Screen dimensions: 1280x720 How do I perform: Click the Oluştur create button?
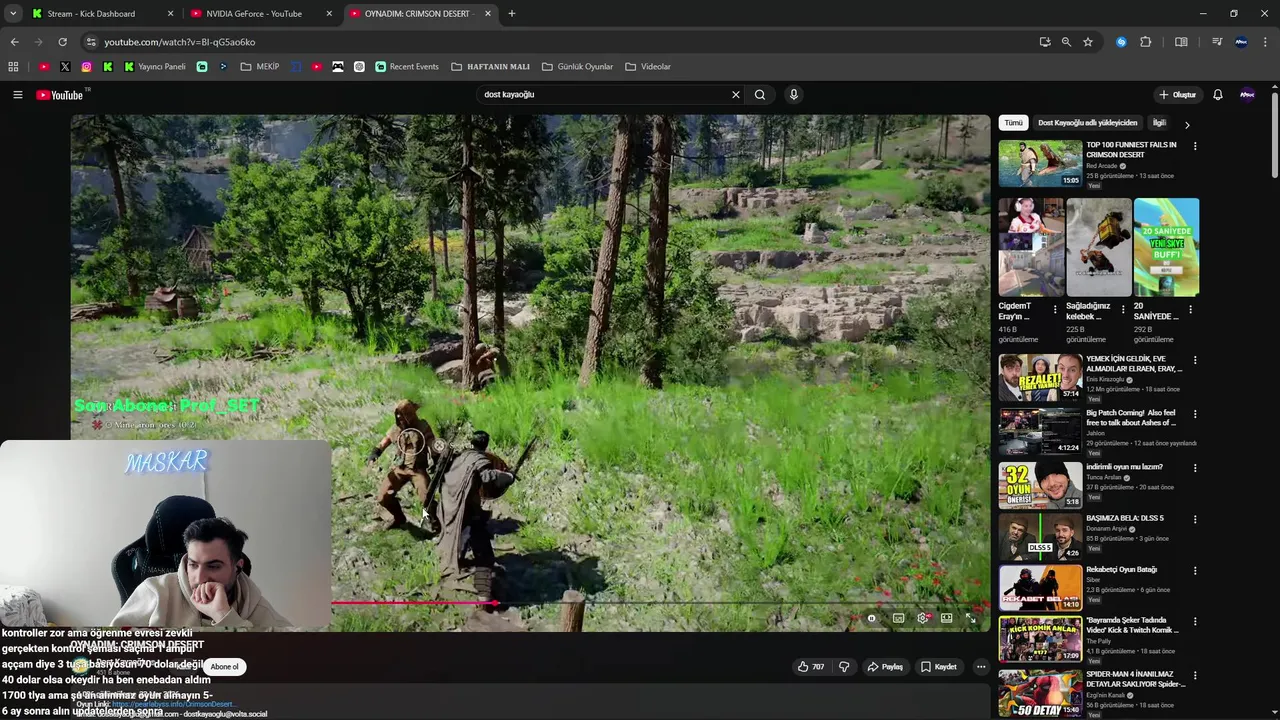[1177, 95]
